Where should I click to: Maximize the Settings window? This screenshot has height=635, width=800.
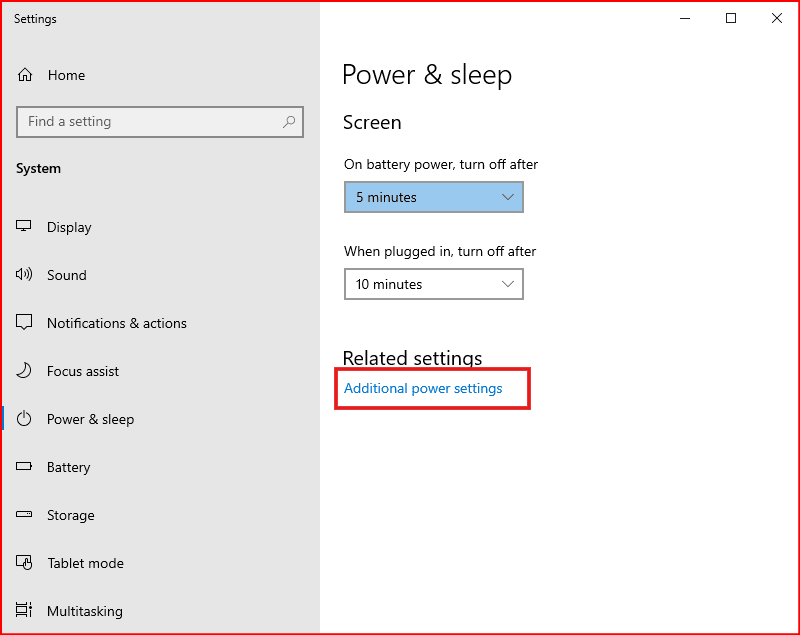(x=731, y=18)
